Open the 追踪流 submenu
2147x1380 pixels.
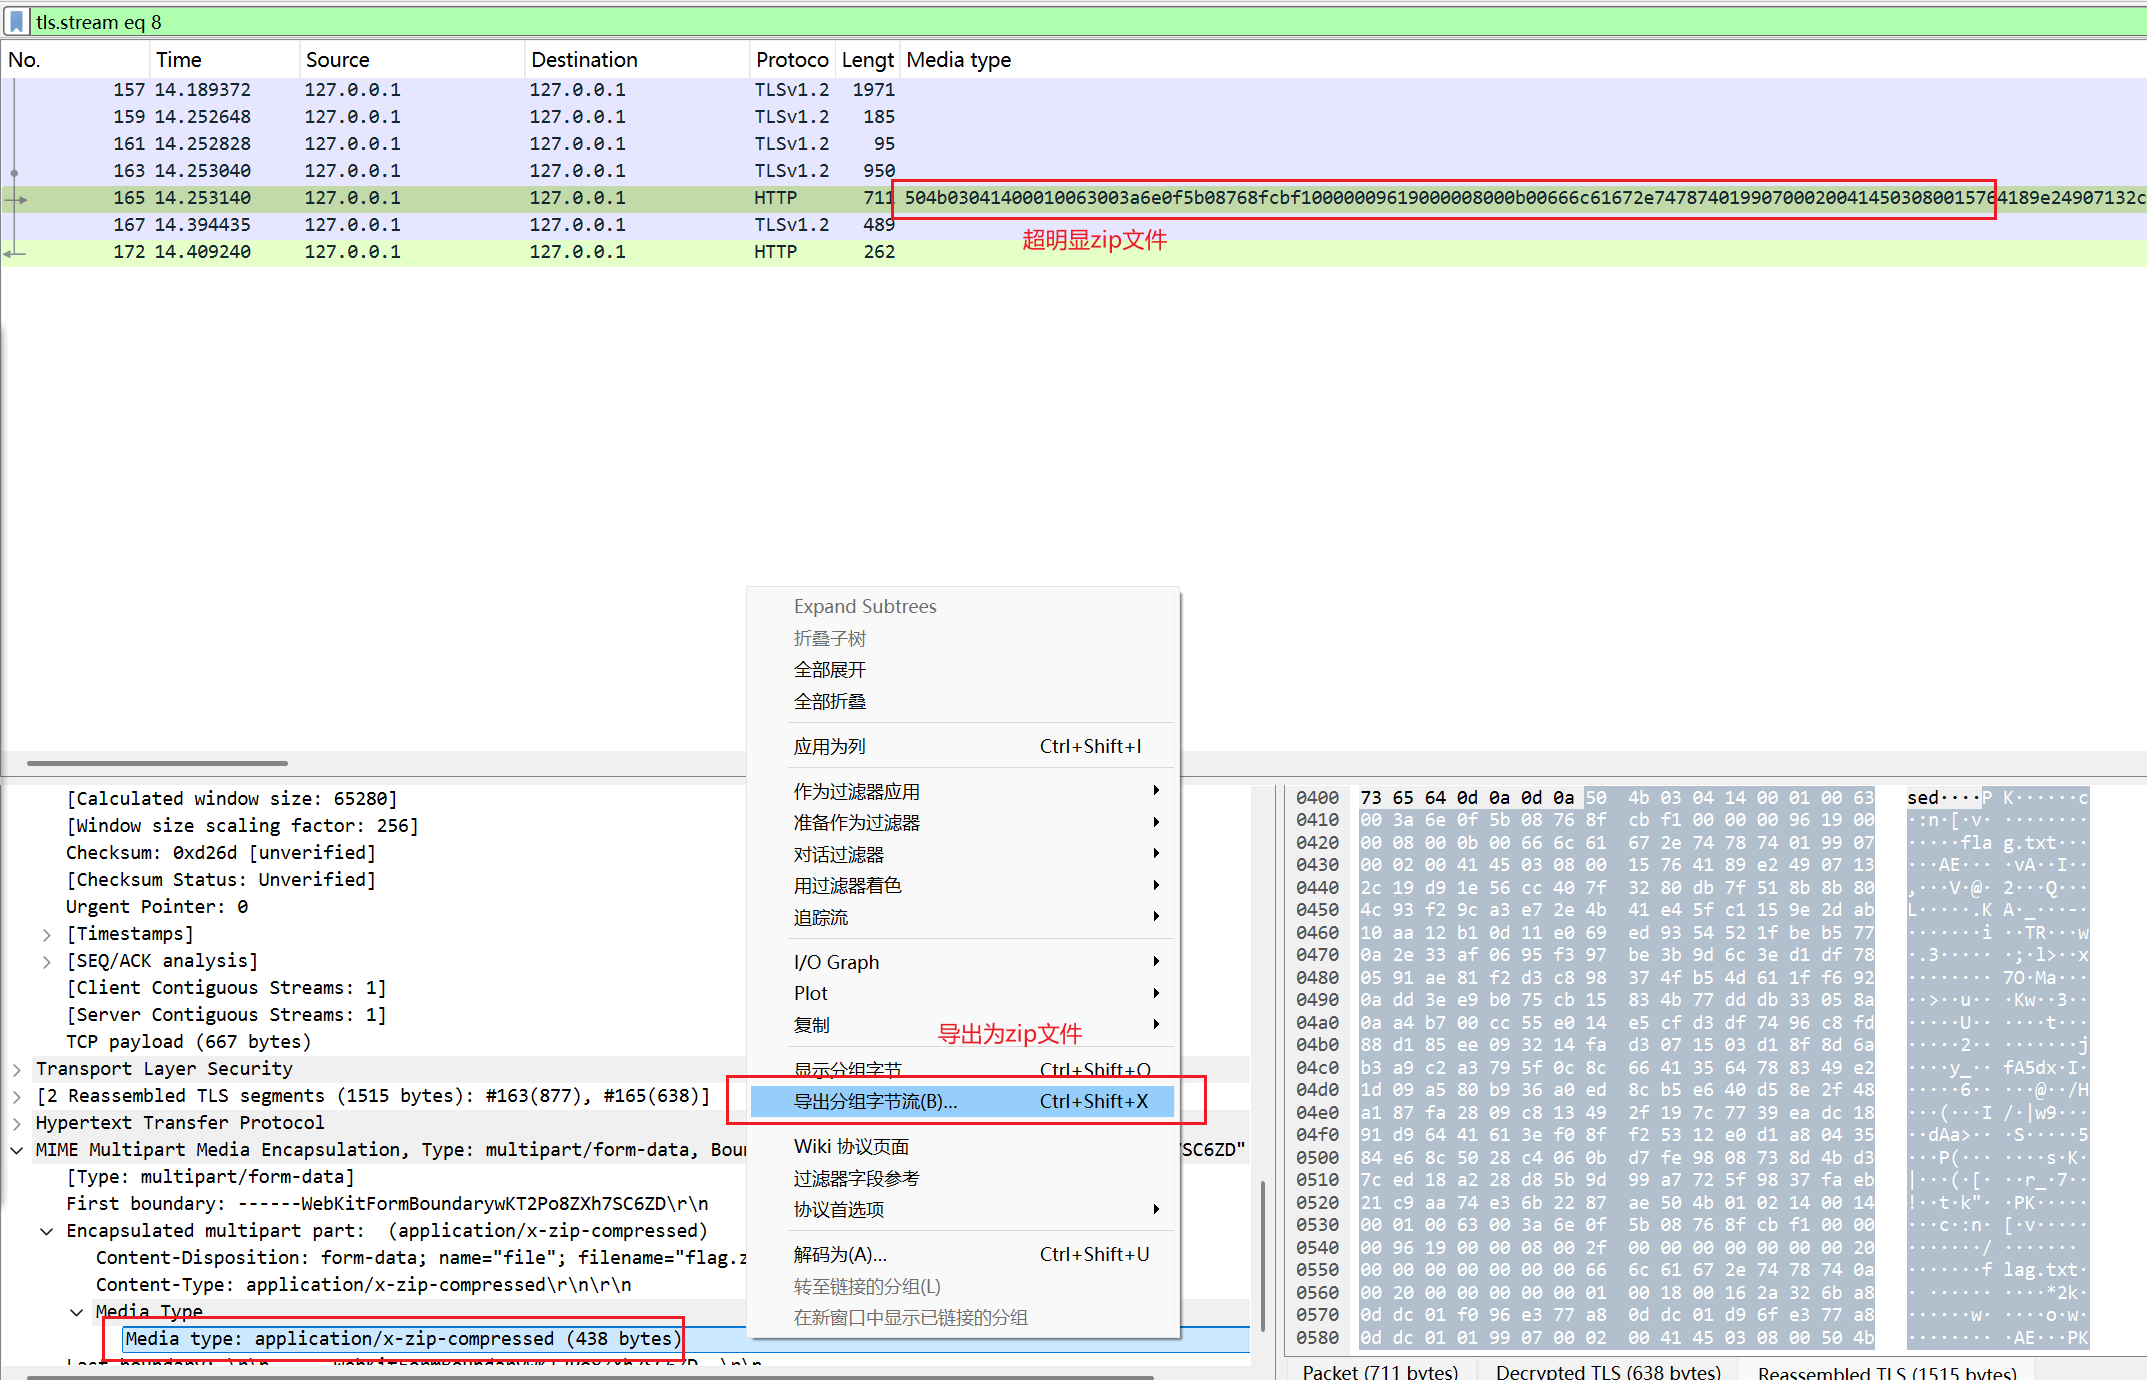click(820, 917)
